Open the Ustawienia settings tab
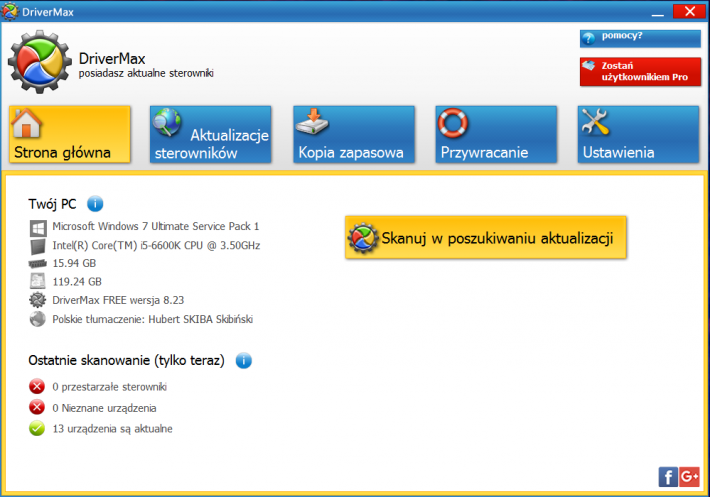 (x=638, y=134)
